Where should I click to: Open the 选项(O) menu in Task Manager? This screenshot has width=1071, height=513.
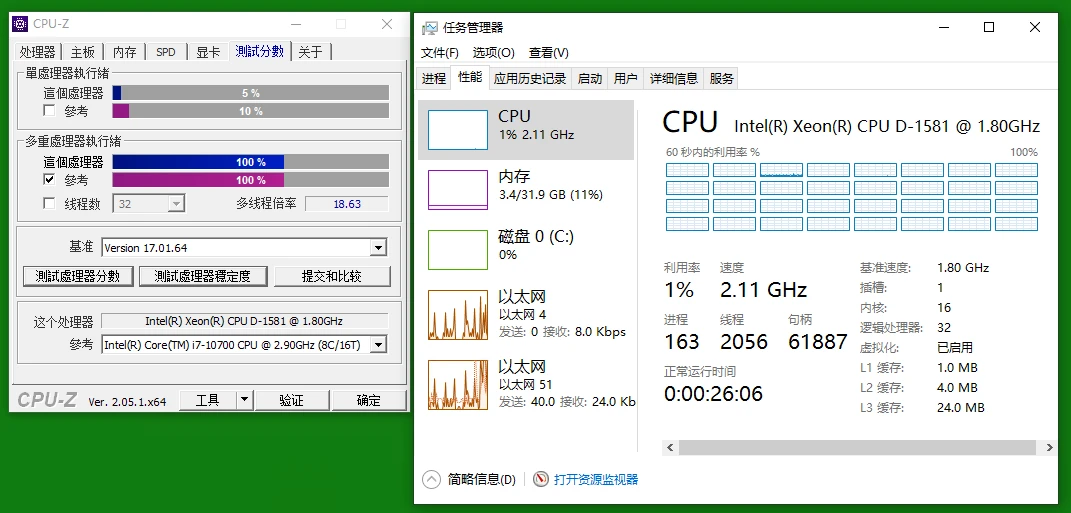[x=494, y=53]
